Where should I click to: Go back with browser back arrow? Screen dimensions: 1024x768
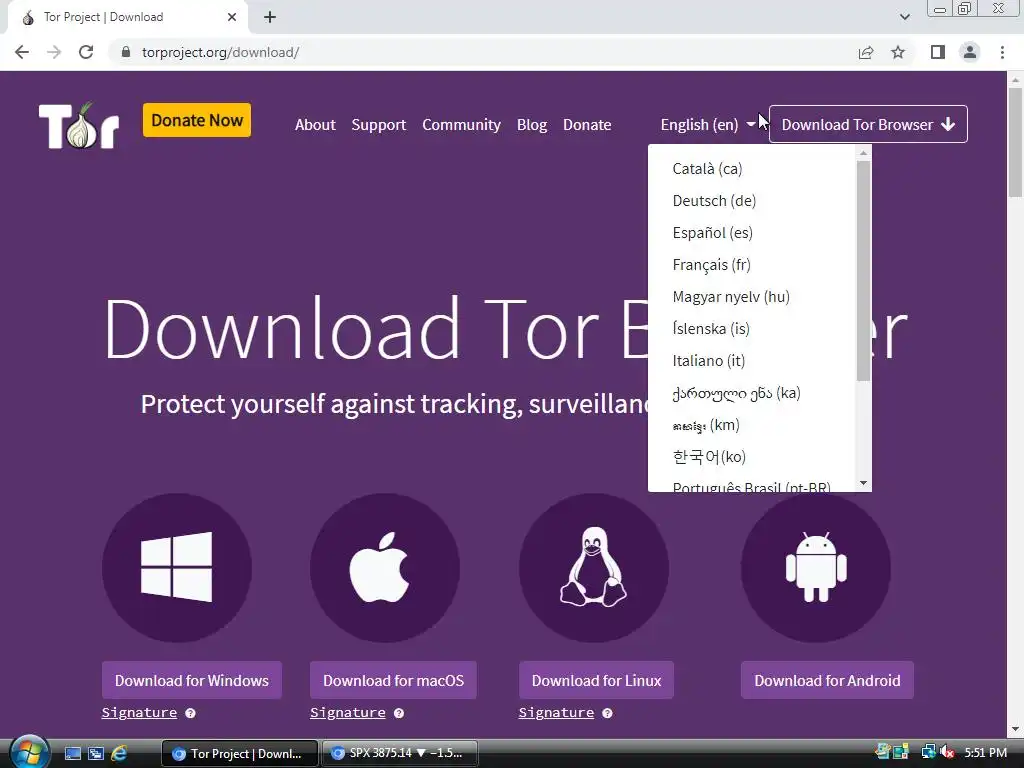click(x=22, y=52)
